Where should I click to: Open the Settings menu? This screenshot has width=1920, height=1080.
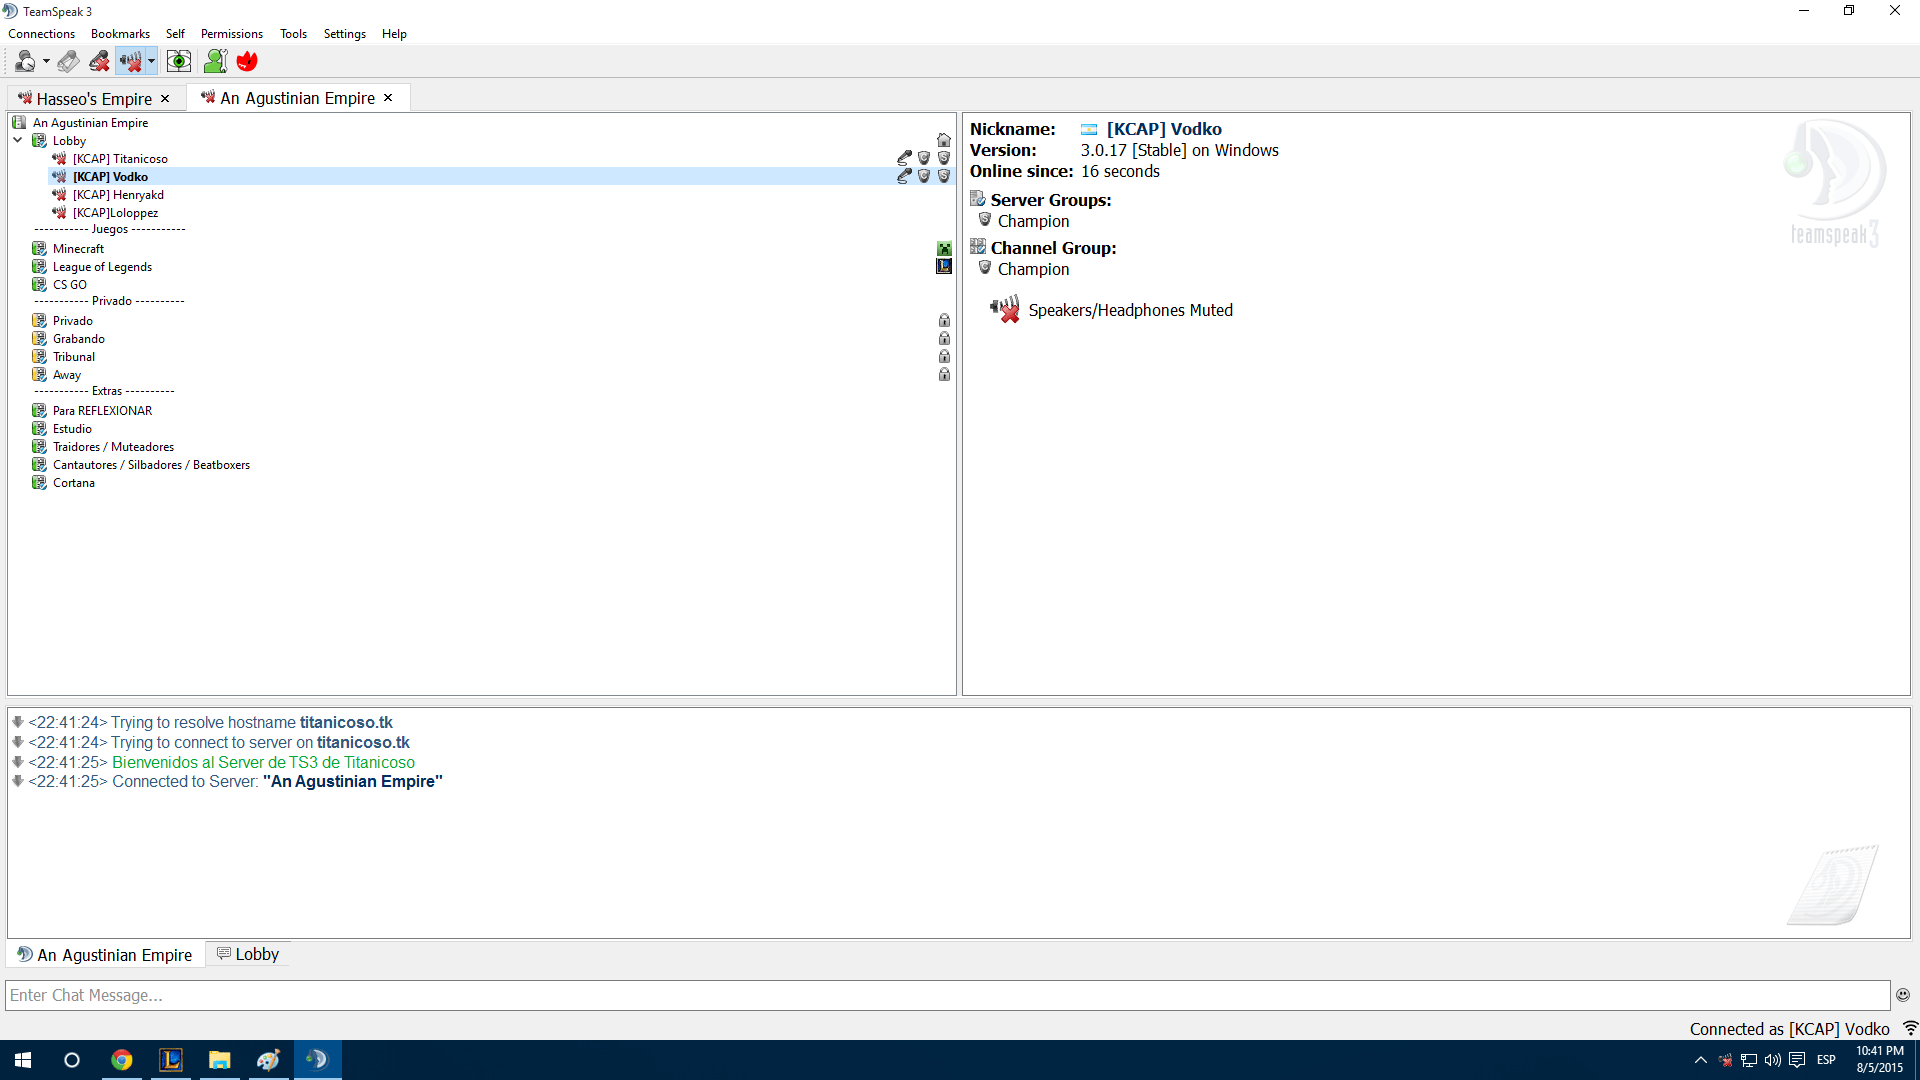pos(344,34)
